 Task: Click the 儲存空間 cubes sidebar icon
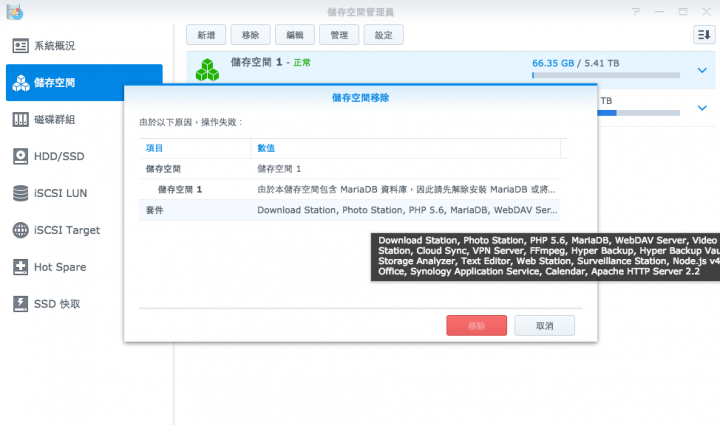(x=21, y=83)
